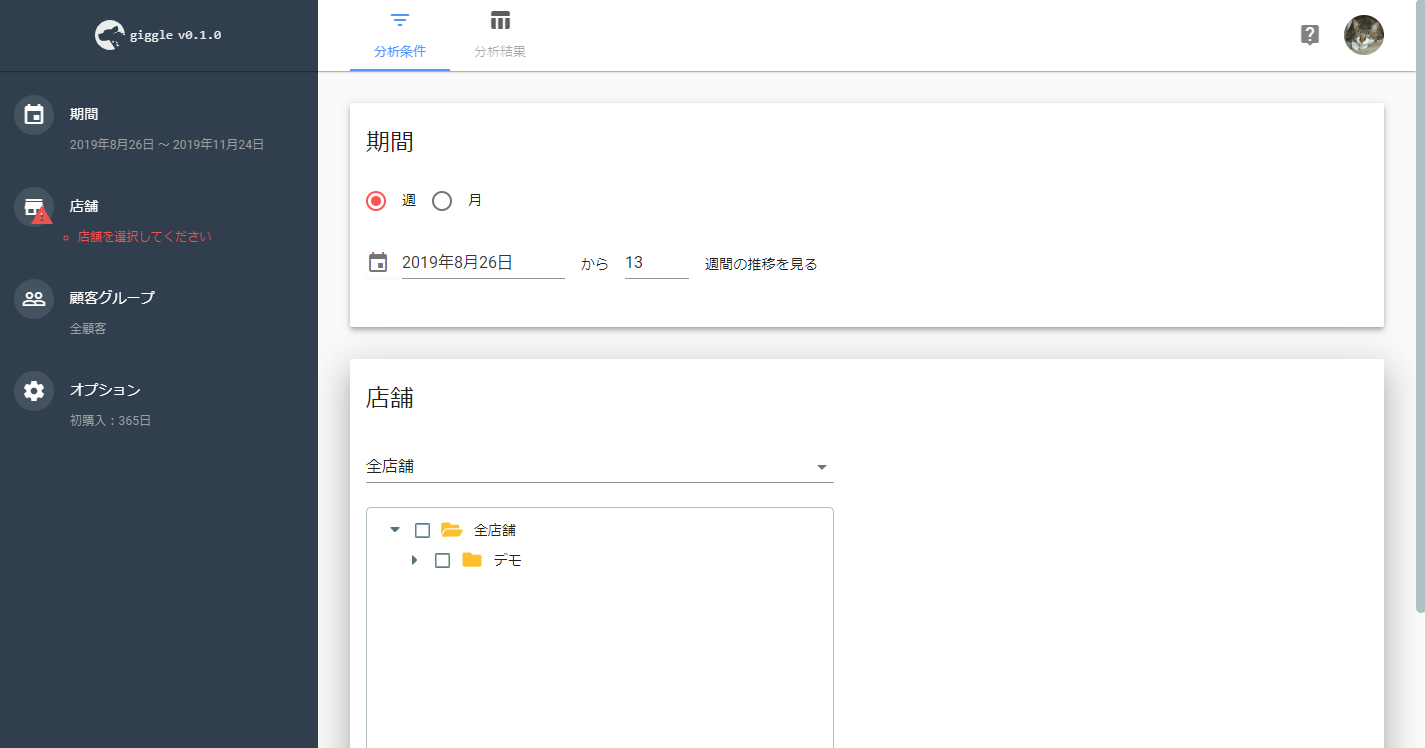Open the オプション gear icon
1425x748 pixels.
(x=34, y=390)
